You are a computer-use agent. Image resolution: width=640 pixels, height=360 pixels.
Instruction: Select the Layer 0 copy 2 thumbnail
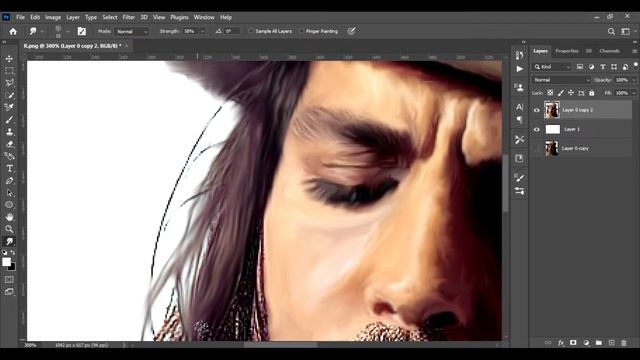point(552,110)
